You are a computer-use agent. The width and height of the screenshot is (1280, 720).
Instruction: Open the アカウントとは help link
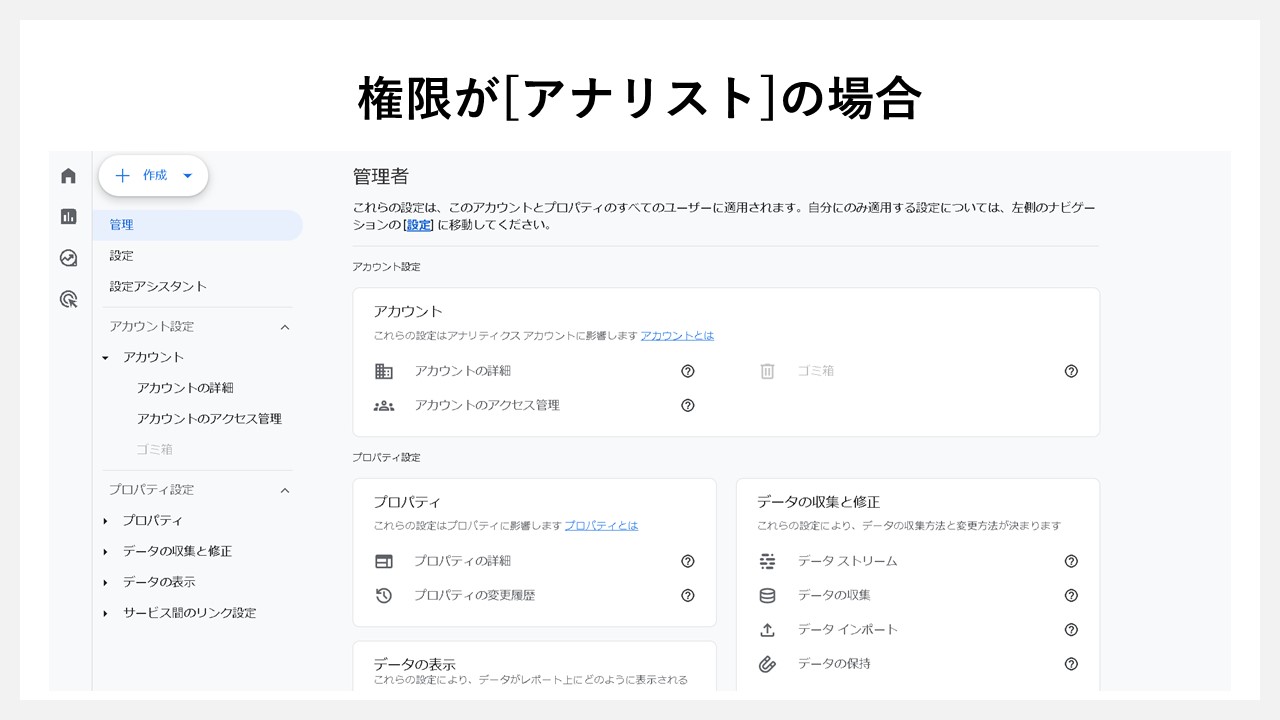tap(677, 335)
